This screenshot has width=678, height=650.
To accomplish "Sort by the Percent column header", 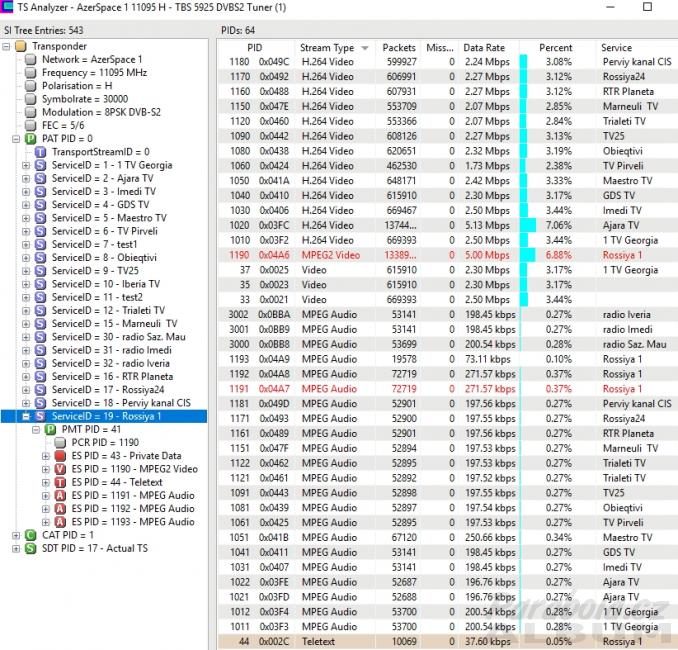I will pos(556,48).
